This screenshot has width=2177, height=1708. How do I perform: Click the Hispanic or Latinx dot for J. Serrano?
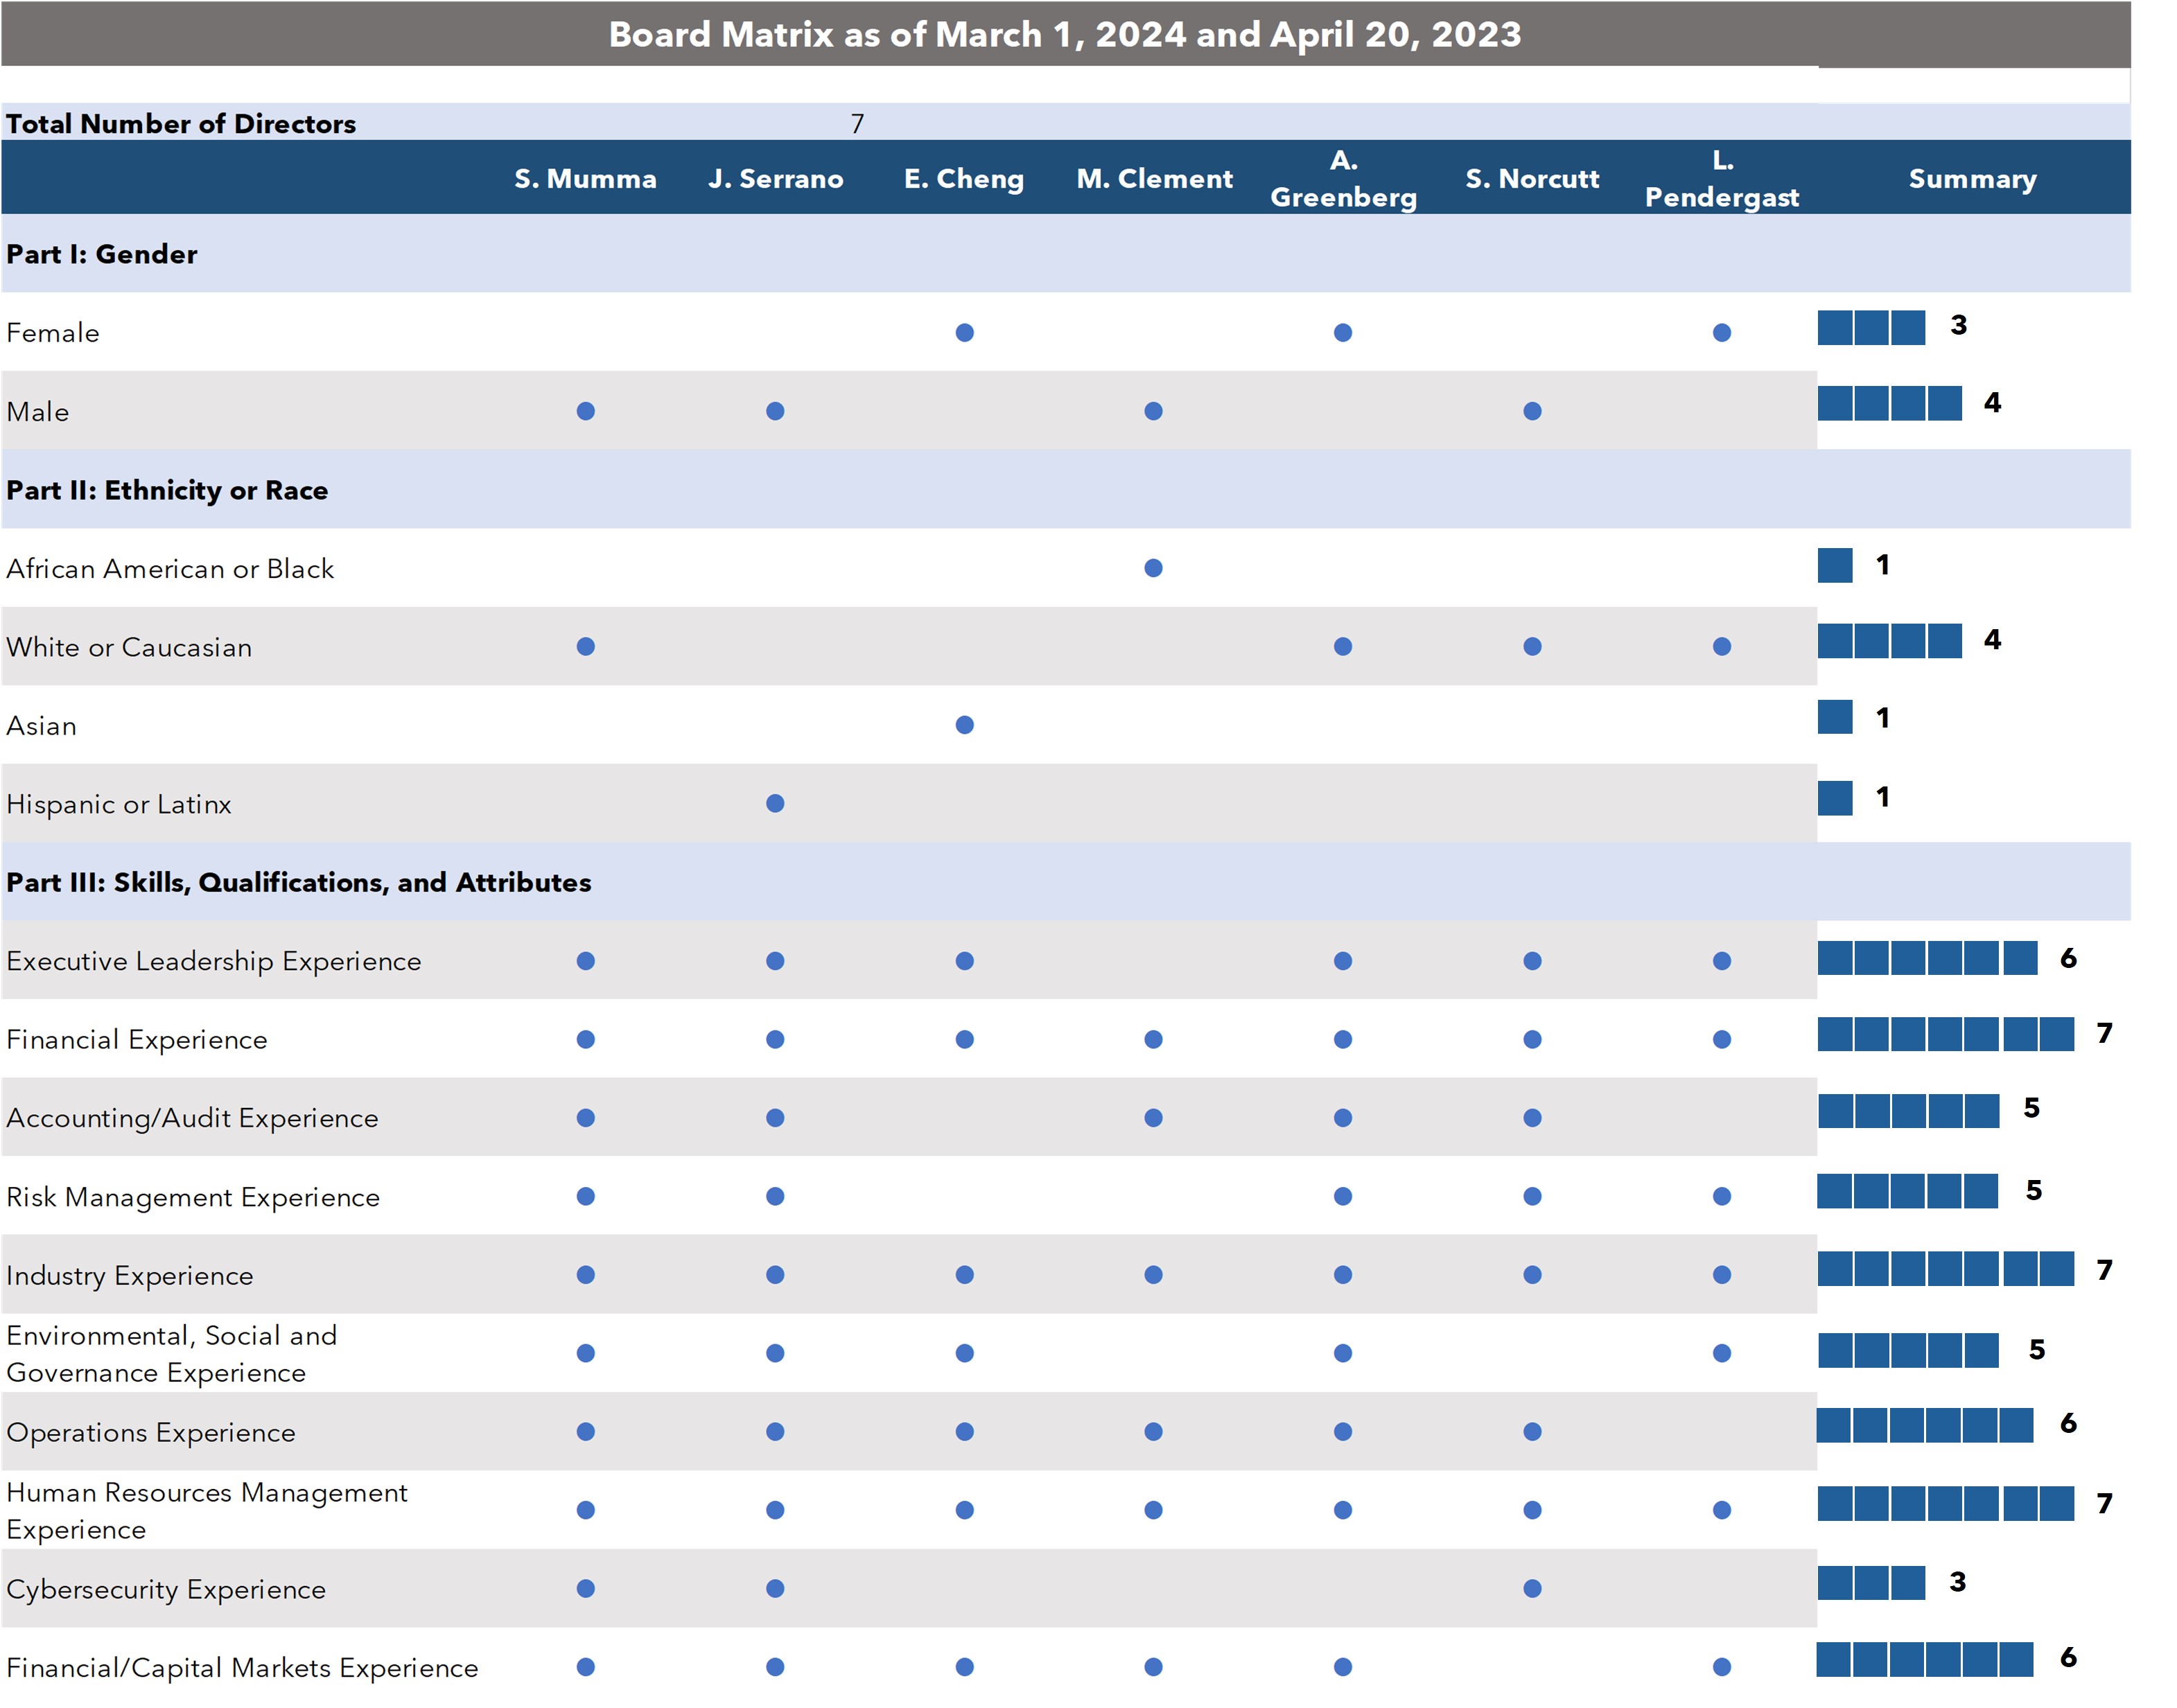pos(775,803)
